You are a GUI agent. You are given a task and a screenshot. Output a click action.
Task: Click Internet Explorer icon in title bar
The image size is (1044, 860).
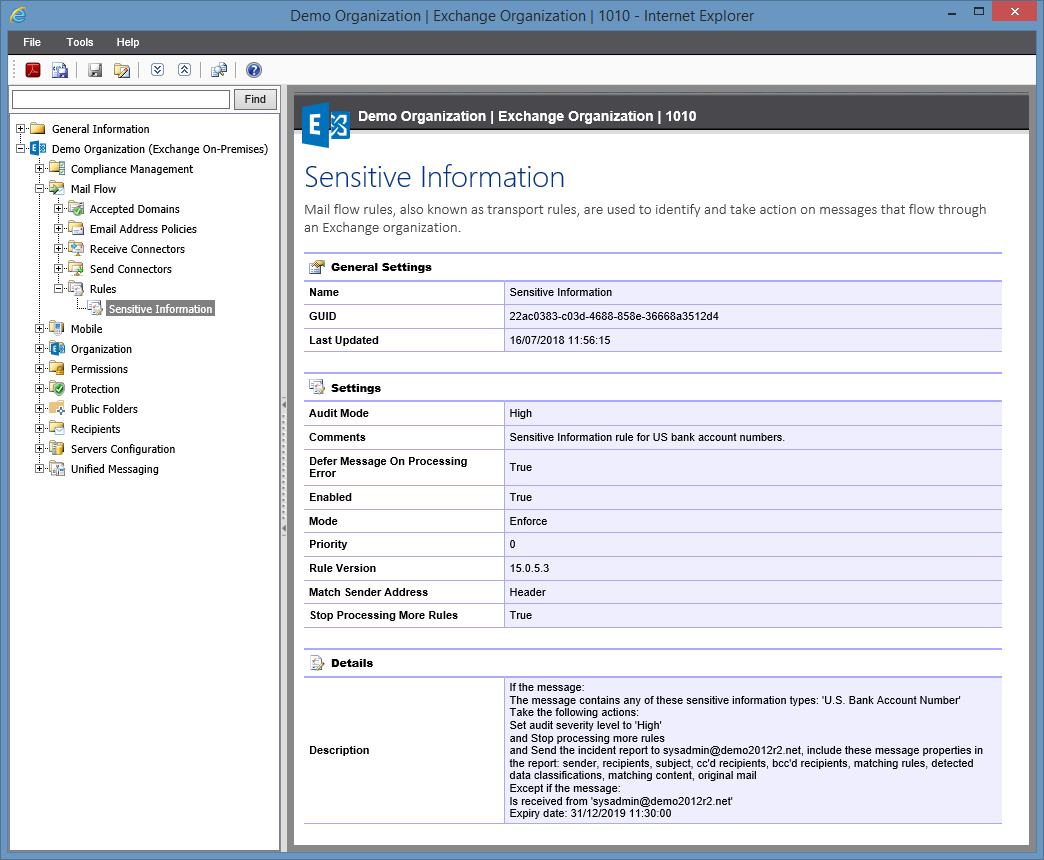(x=18, y=15)
